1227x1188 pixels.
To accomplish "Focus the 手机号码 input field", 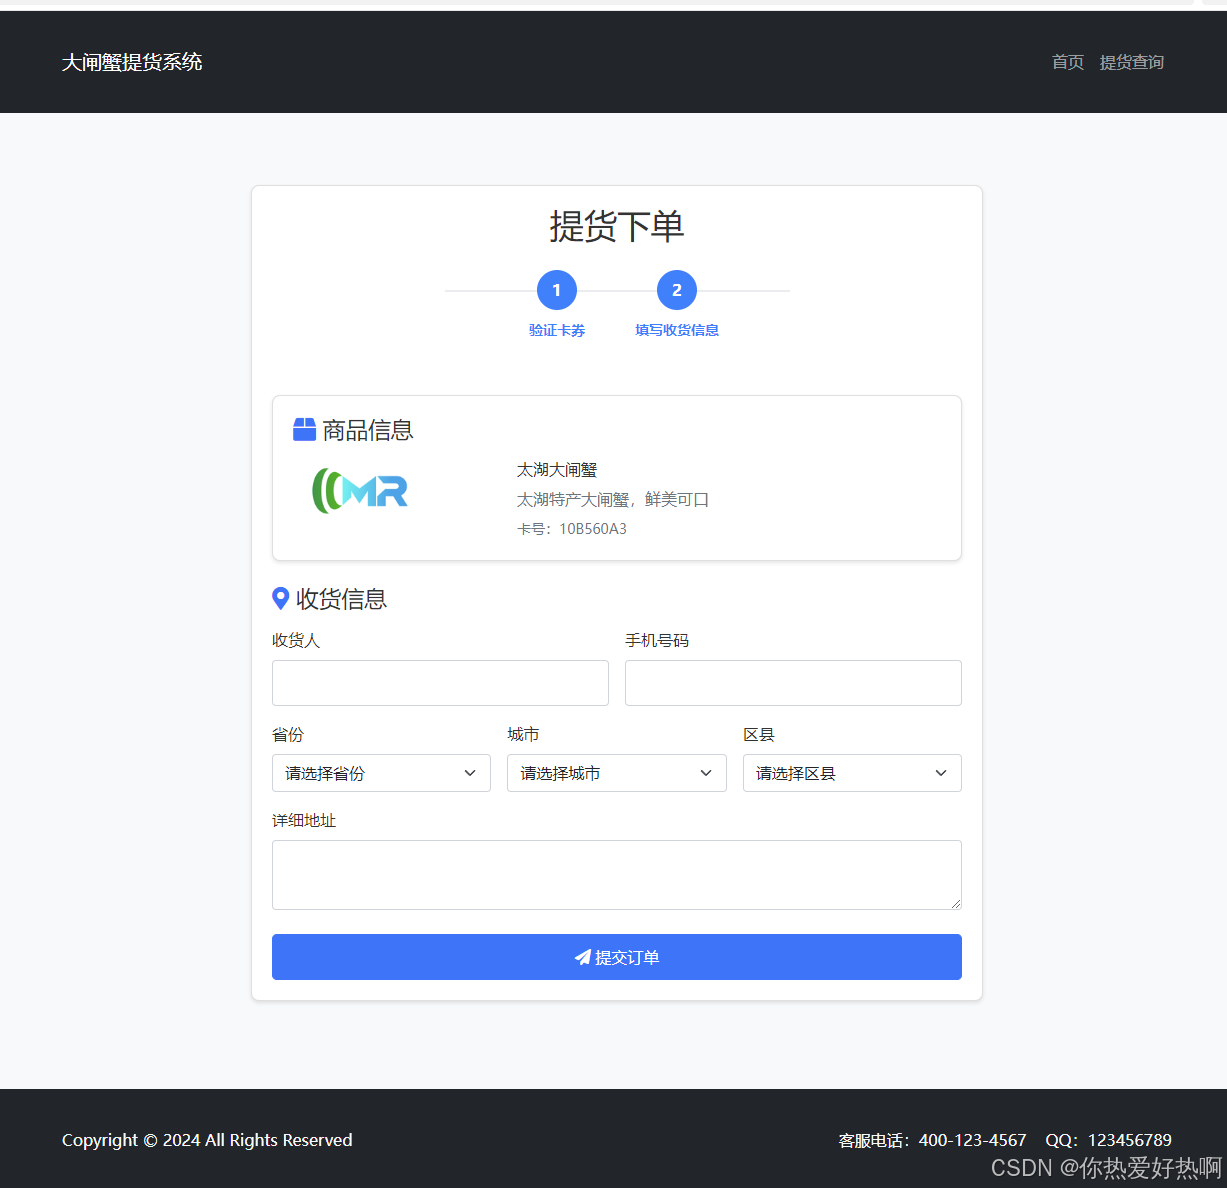I will 793,683.
